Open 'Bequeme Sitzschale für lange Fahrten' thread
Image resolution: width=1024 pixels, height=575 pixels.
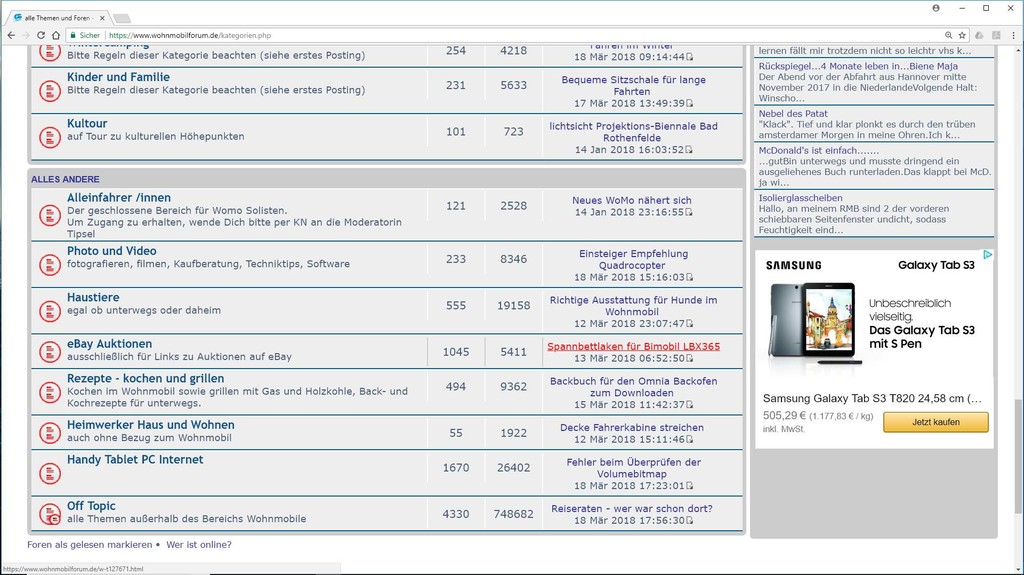click(633, 86)
